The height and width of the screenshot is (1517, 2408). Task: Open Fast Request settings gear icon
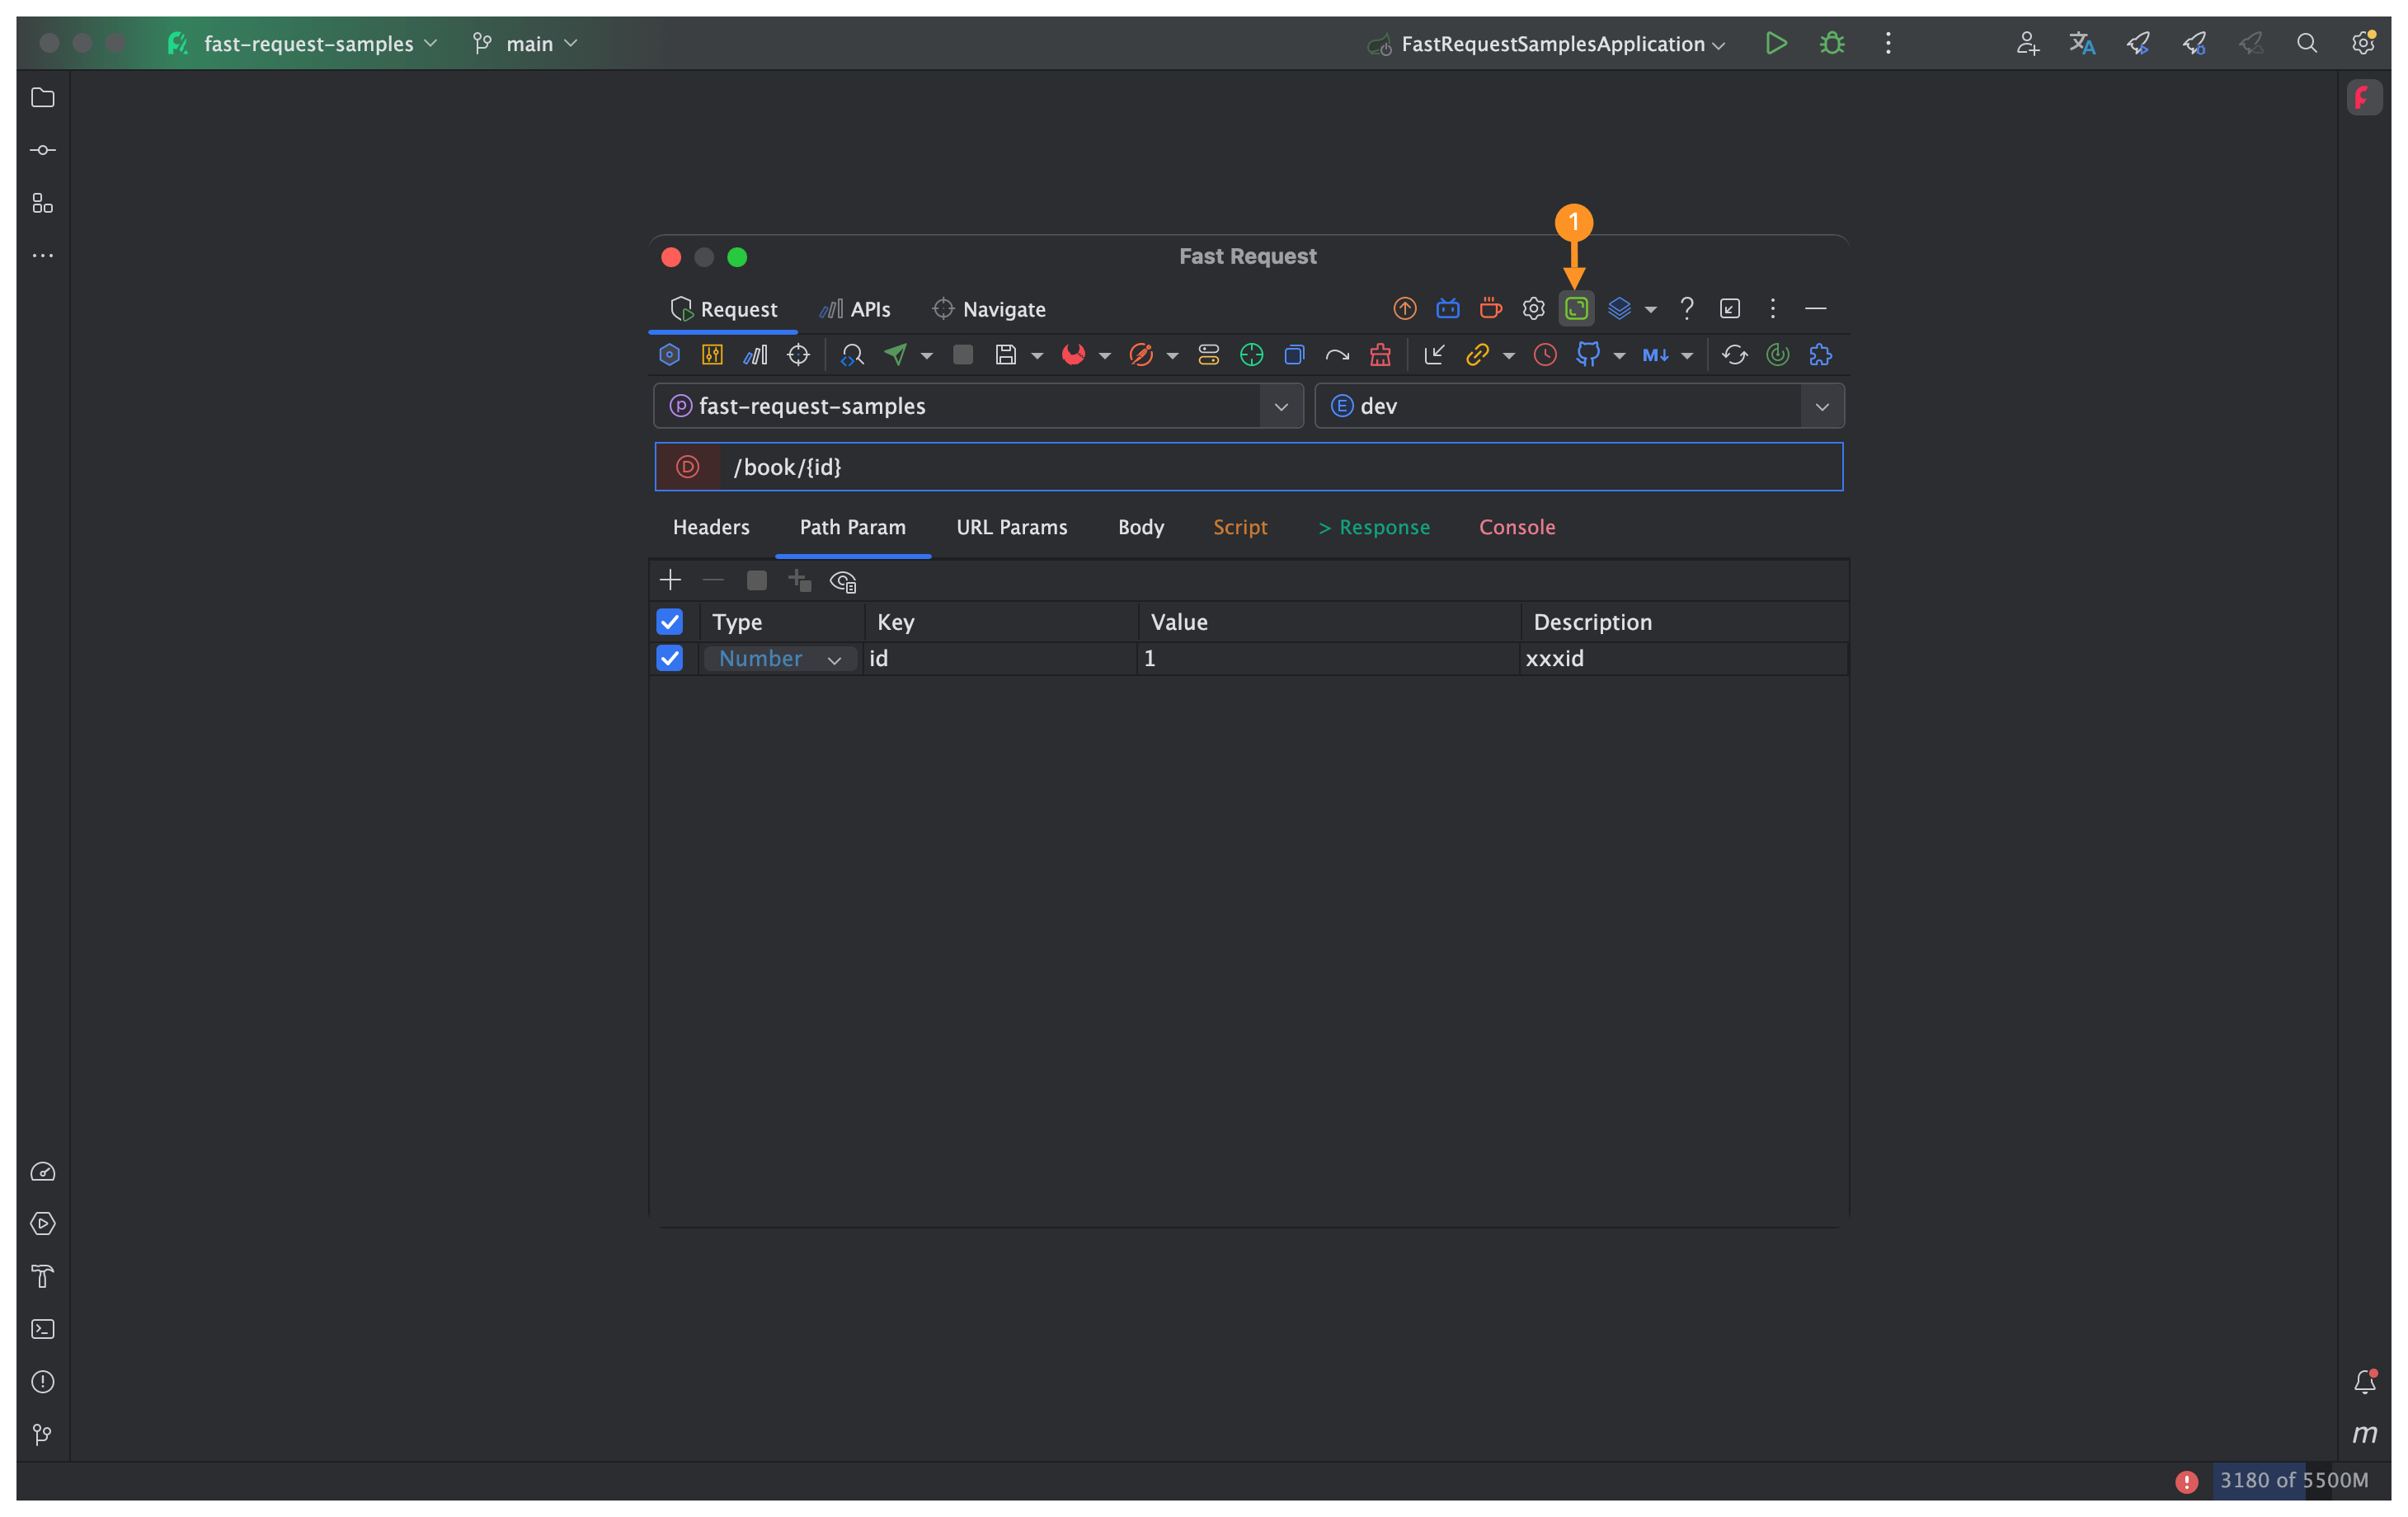point(1533,308)
